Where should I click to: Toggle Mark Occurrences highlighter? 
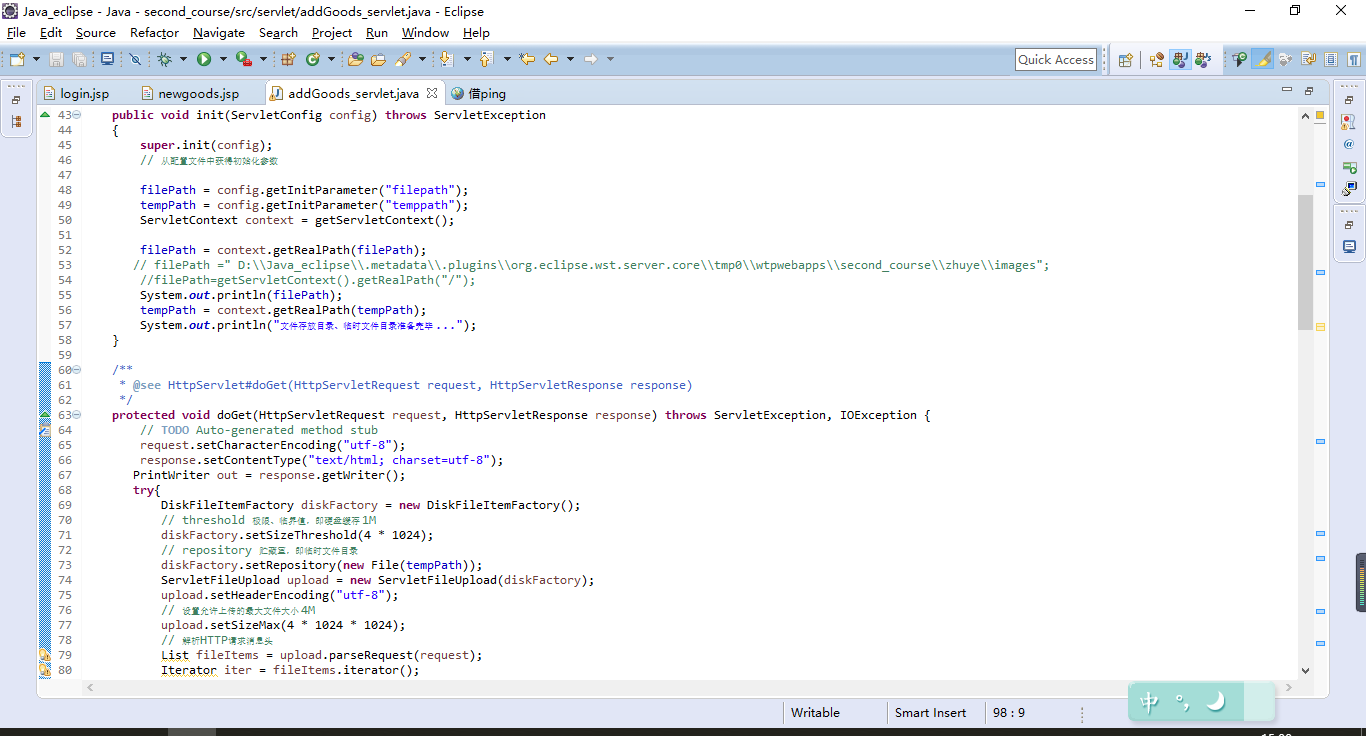tap(1263, 60)
